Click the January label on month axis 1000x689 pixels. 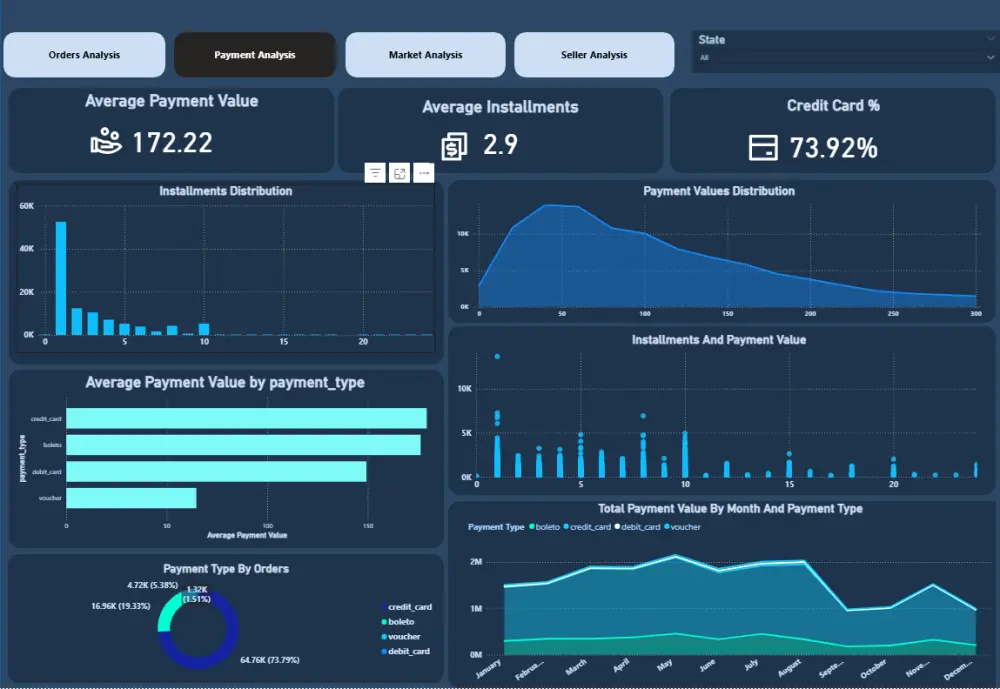(489, 668)
